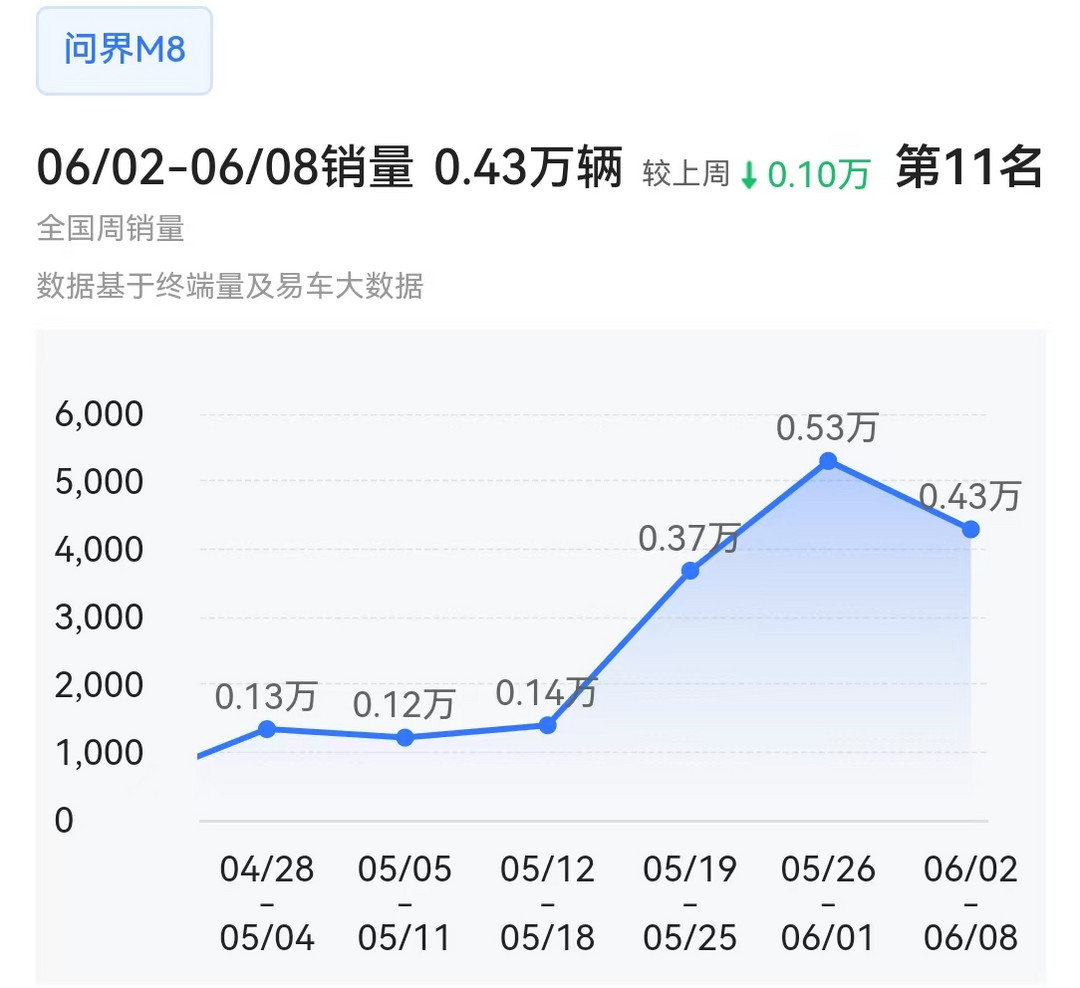The height and width of the screenshot is (988, 1080).
Task: Click the 05/19-05/25 axis label
Action: click(x=690, y=903)
